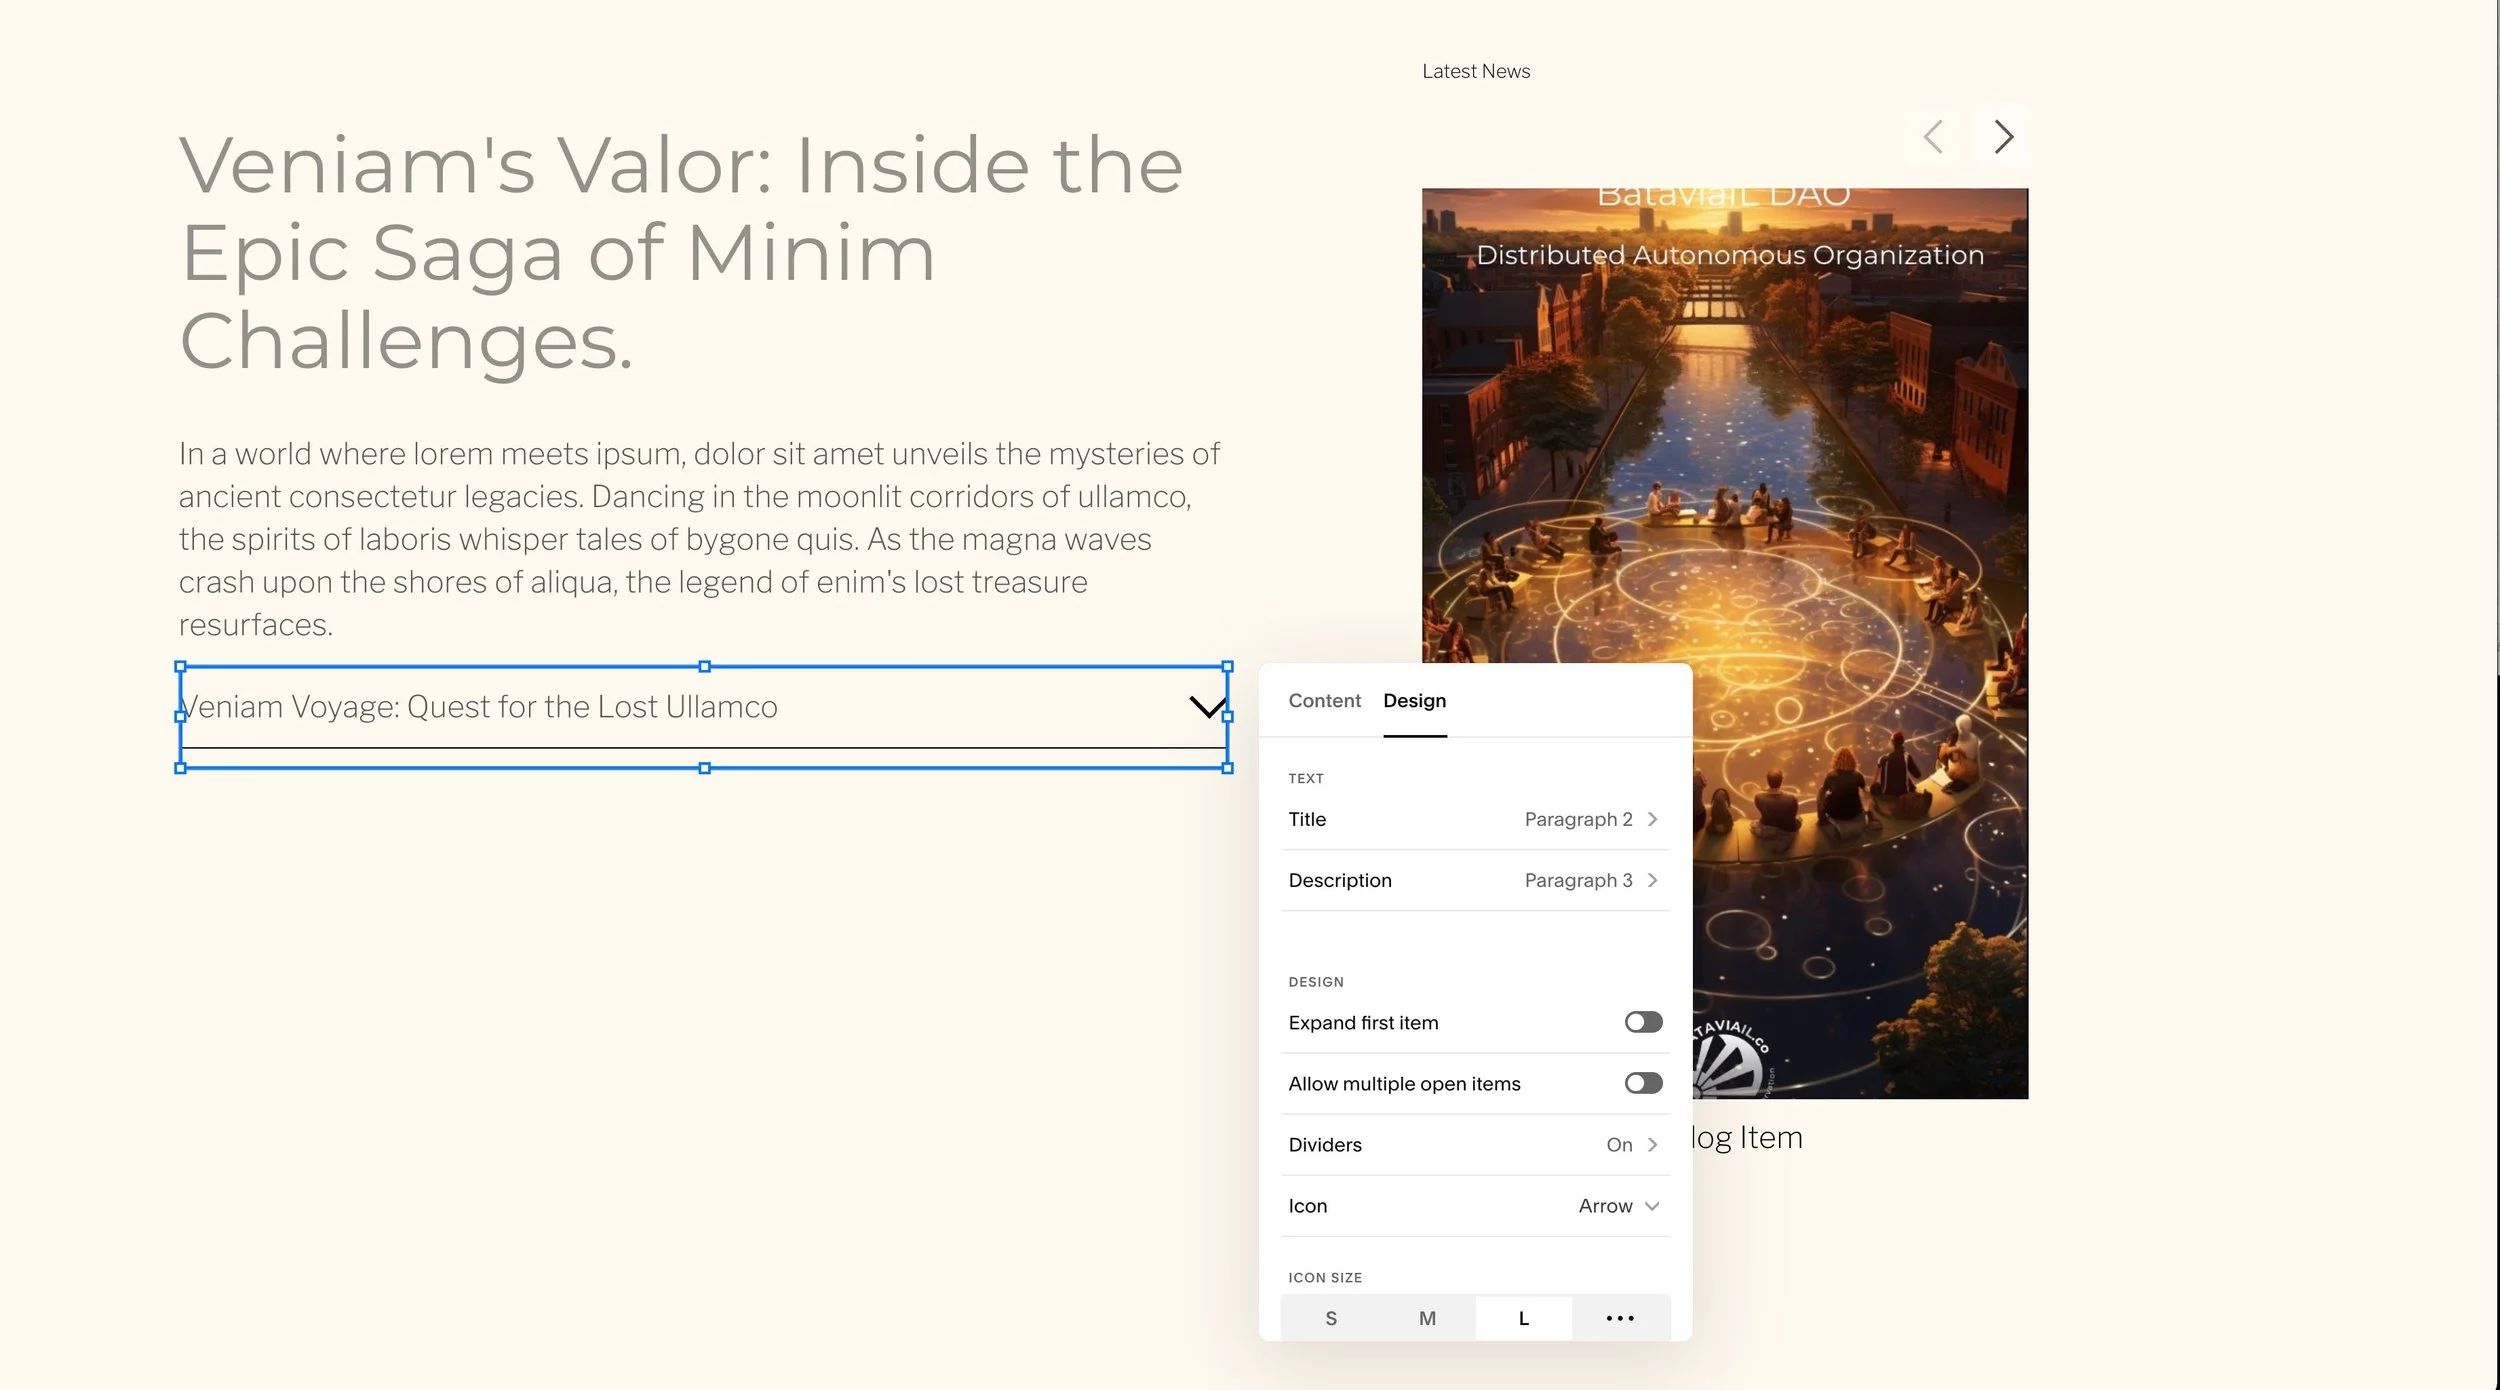Click bottom-right resize handle of accordion block
The height and width of the screenshot is (1390, 2500).
click(1227, 768)
